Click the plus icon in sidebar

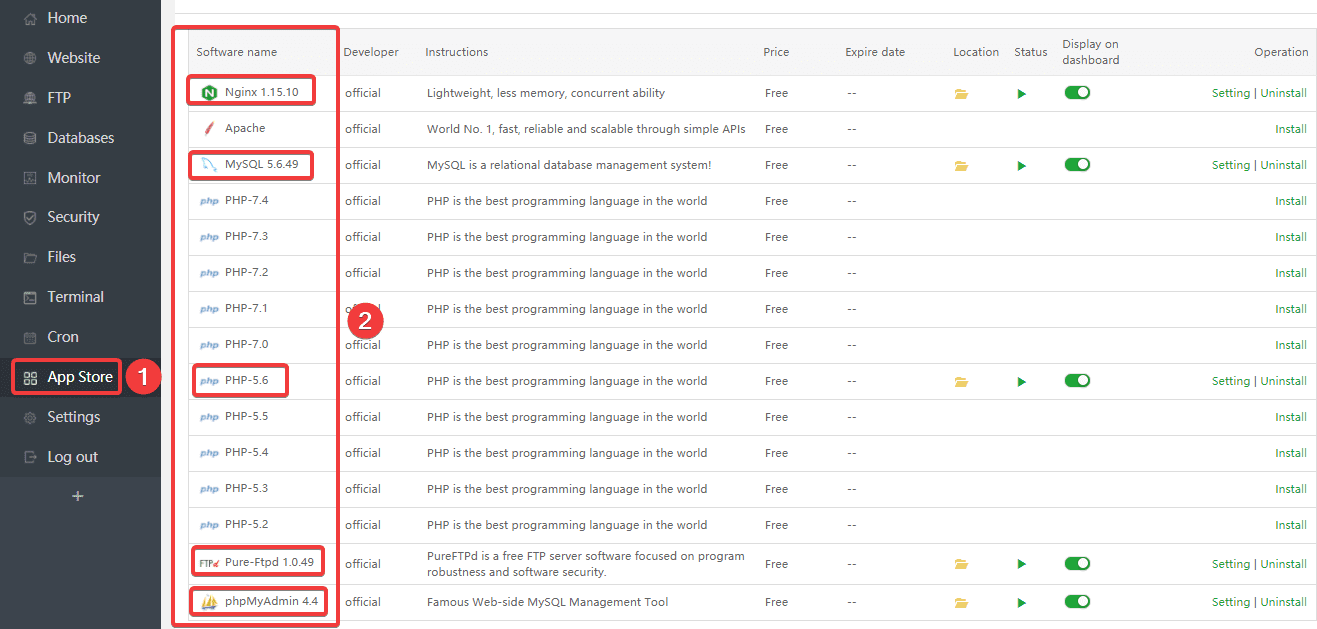coord(78,496)
